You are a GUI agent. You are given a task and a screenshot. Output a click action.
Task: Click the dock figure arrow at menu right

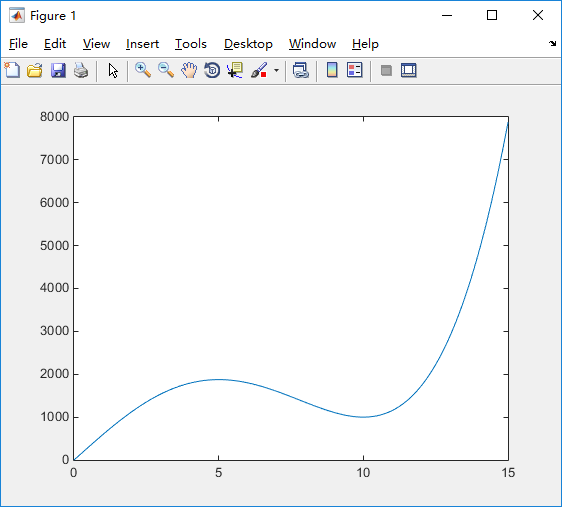(552, 44)
